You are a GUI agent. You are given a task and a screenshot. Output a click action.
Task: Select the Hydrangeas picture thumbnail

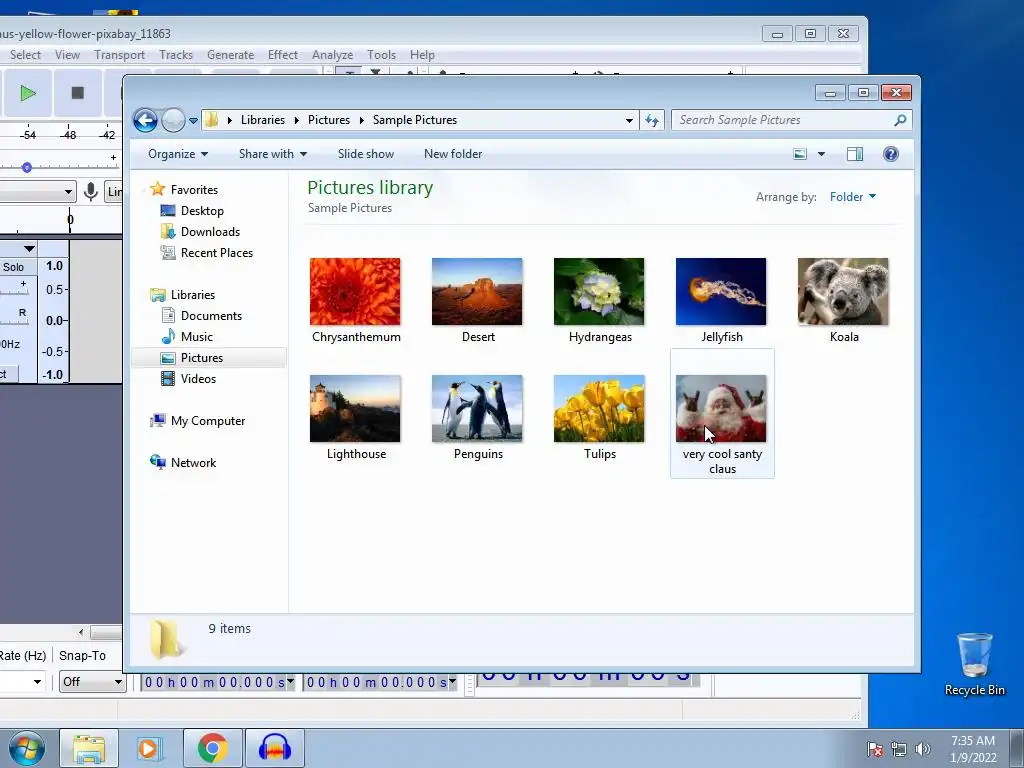click(599, 292)
